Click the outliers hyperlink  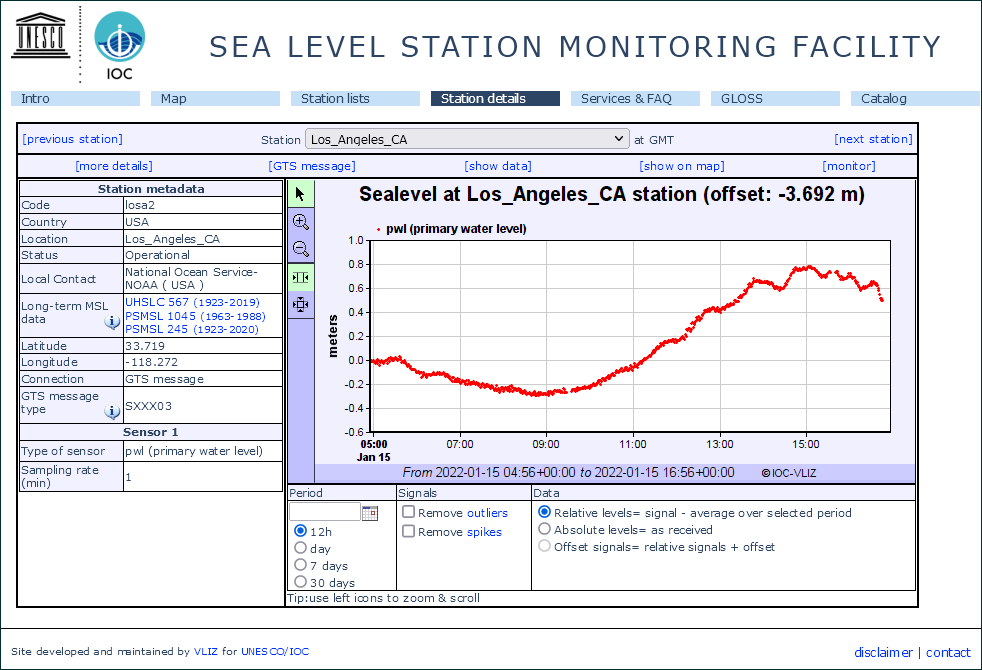point(487,513)
